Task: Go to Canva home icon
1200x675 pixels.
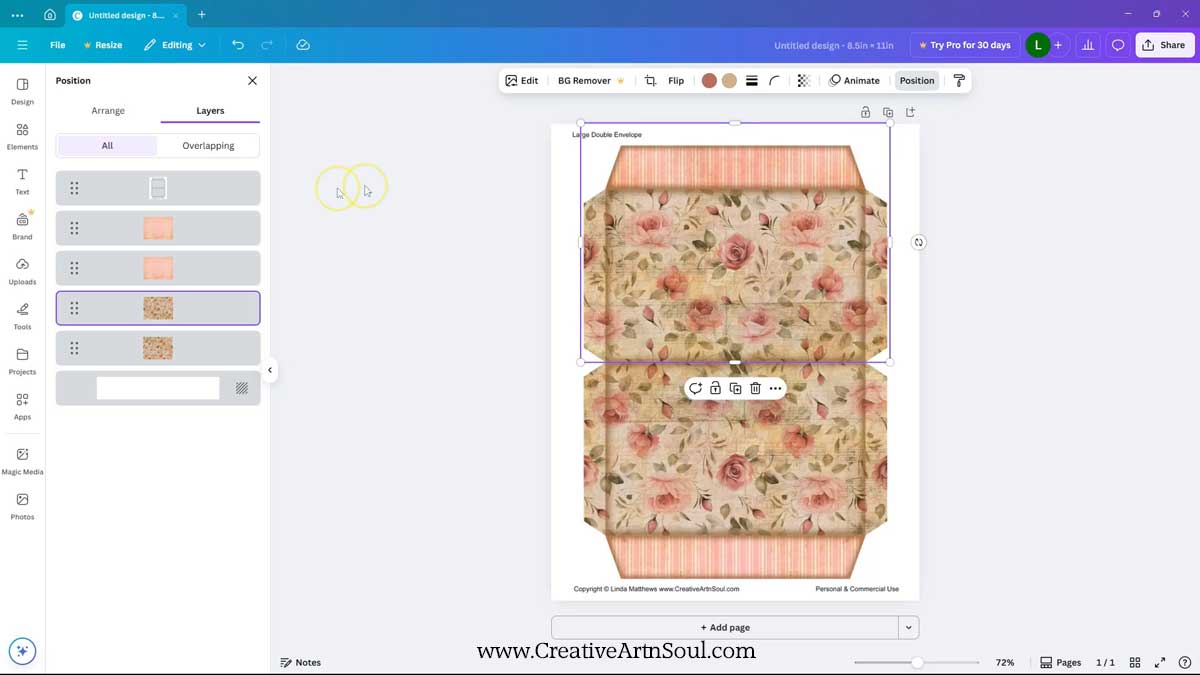Action: point(49,15)
